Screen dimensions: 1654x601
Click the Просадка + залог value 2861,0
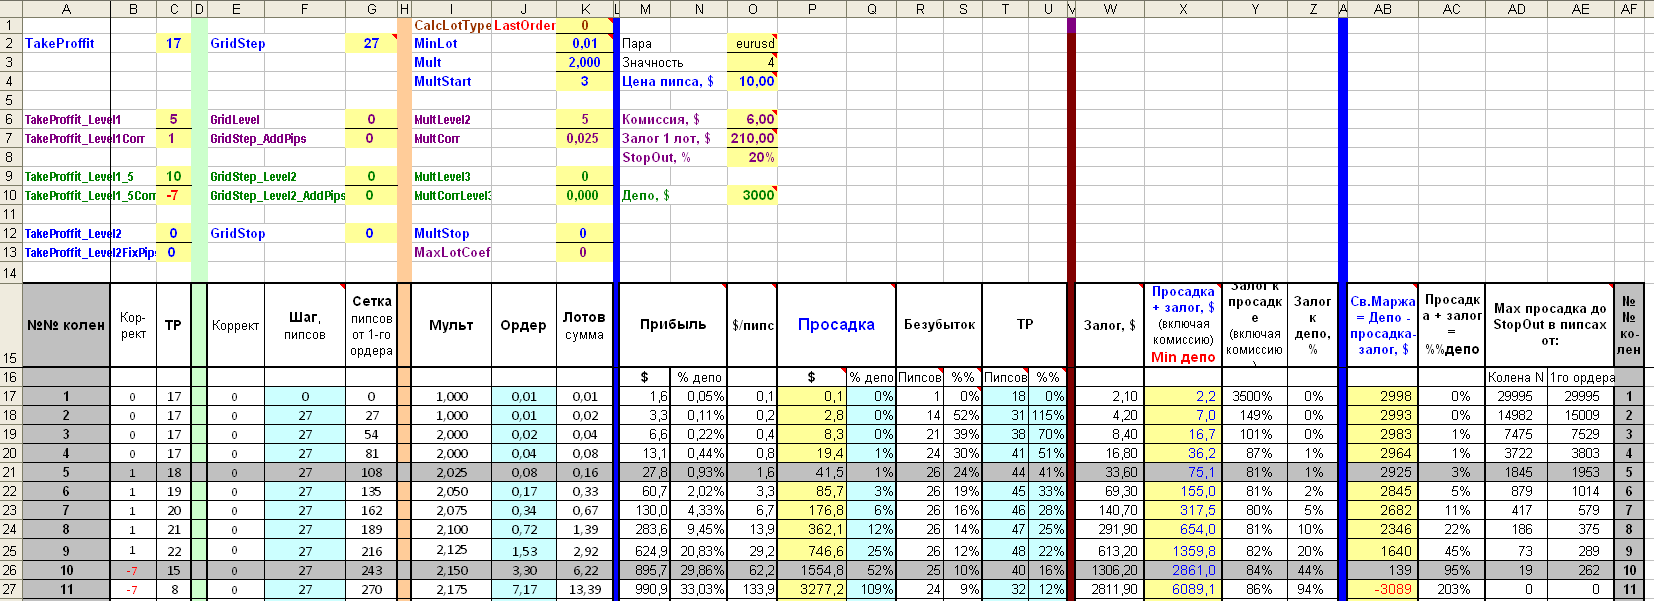pos(1183,570)
